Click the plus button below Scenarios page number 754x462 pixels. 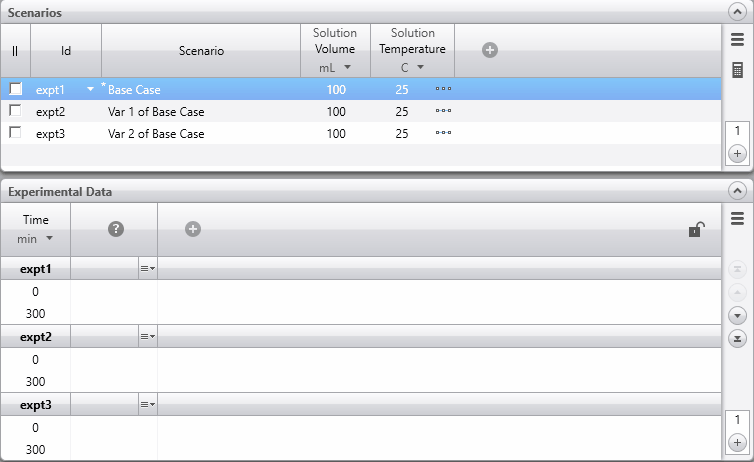[737, 154]
